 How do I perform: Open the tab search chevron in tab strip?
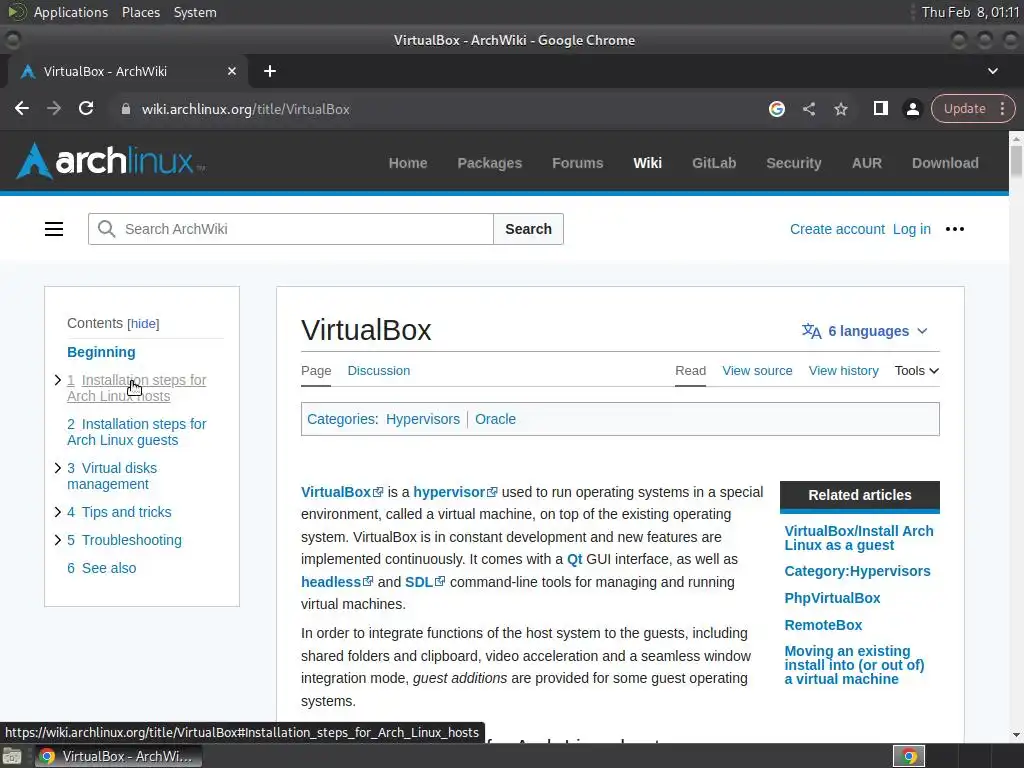[x=993, y=71]
